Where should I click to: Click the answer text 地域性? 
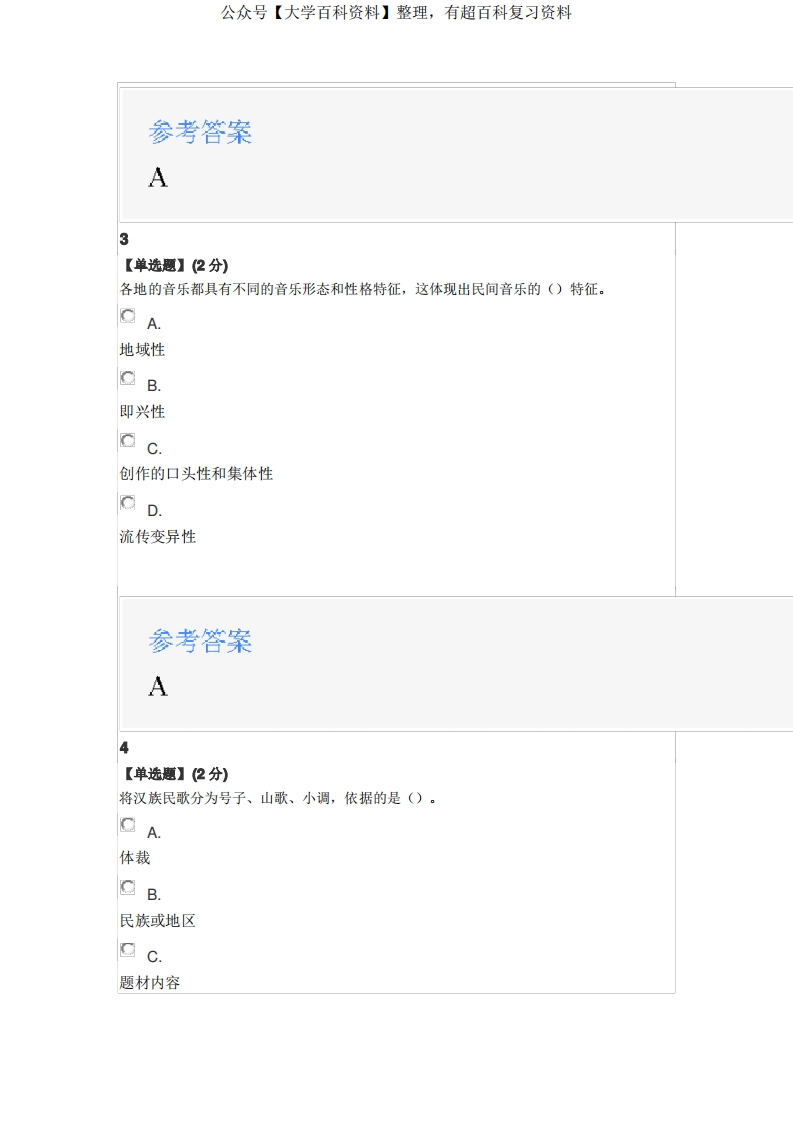142,350
